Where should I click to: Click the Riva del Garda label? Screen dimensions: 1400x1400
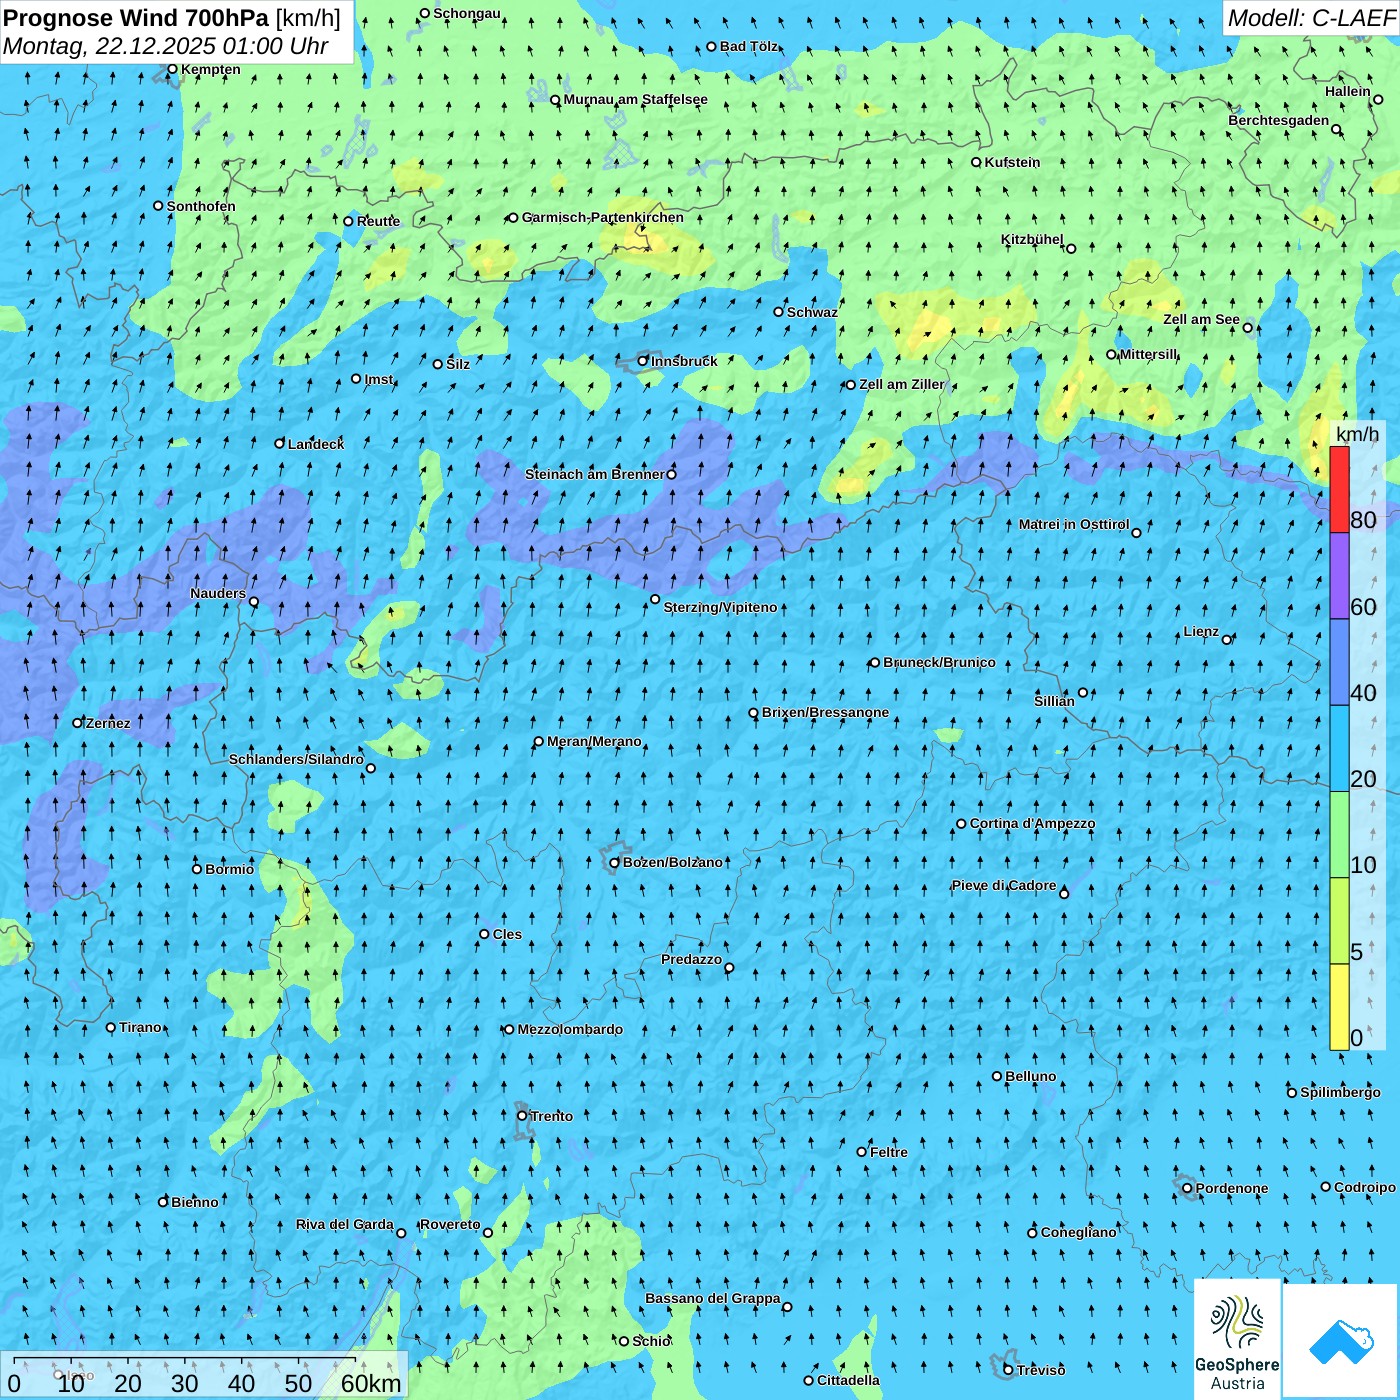[x=345, y=1224]
